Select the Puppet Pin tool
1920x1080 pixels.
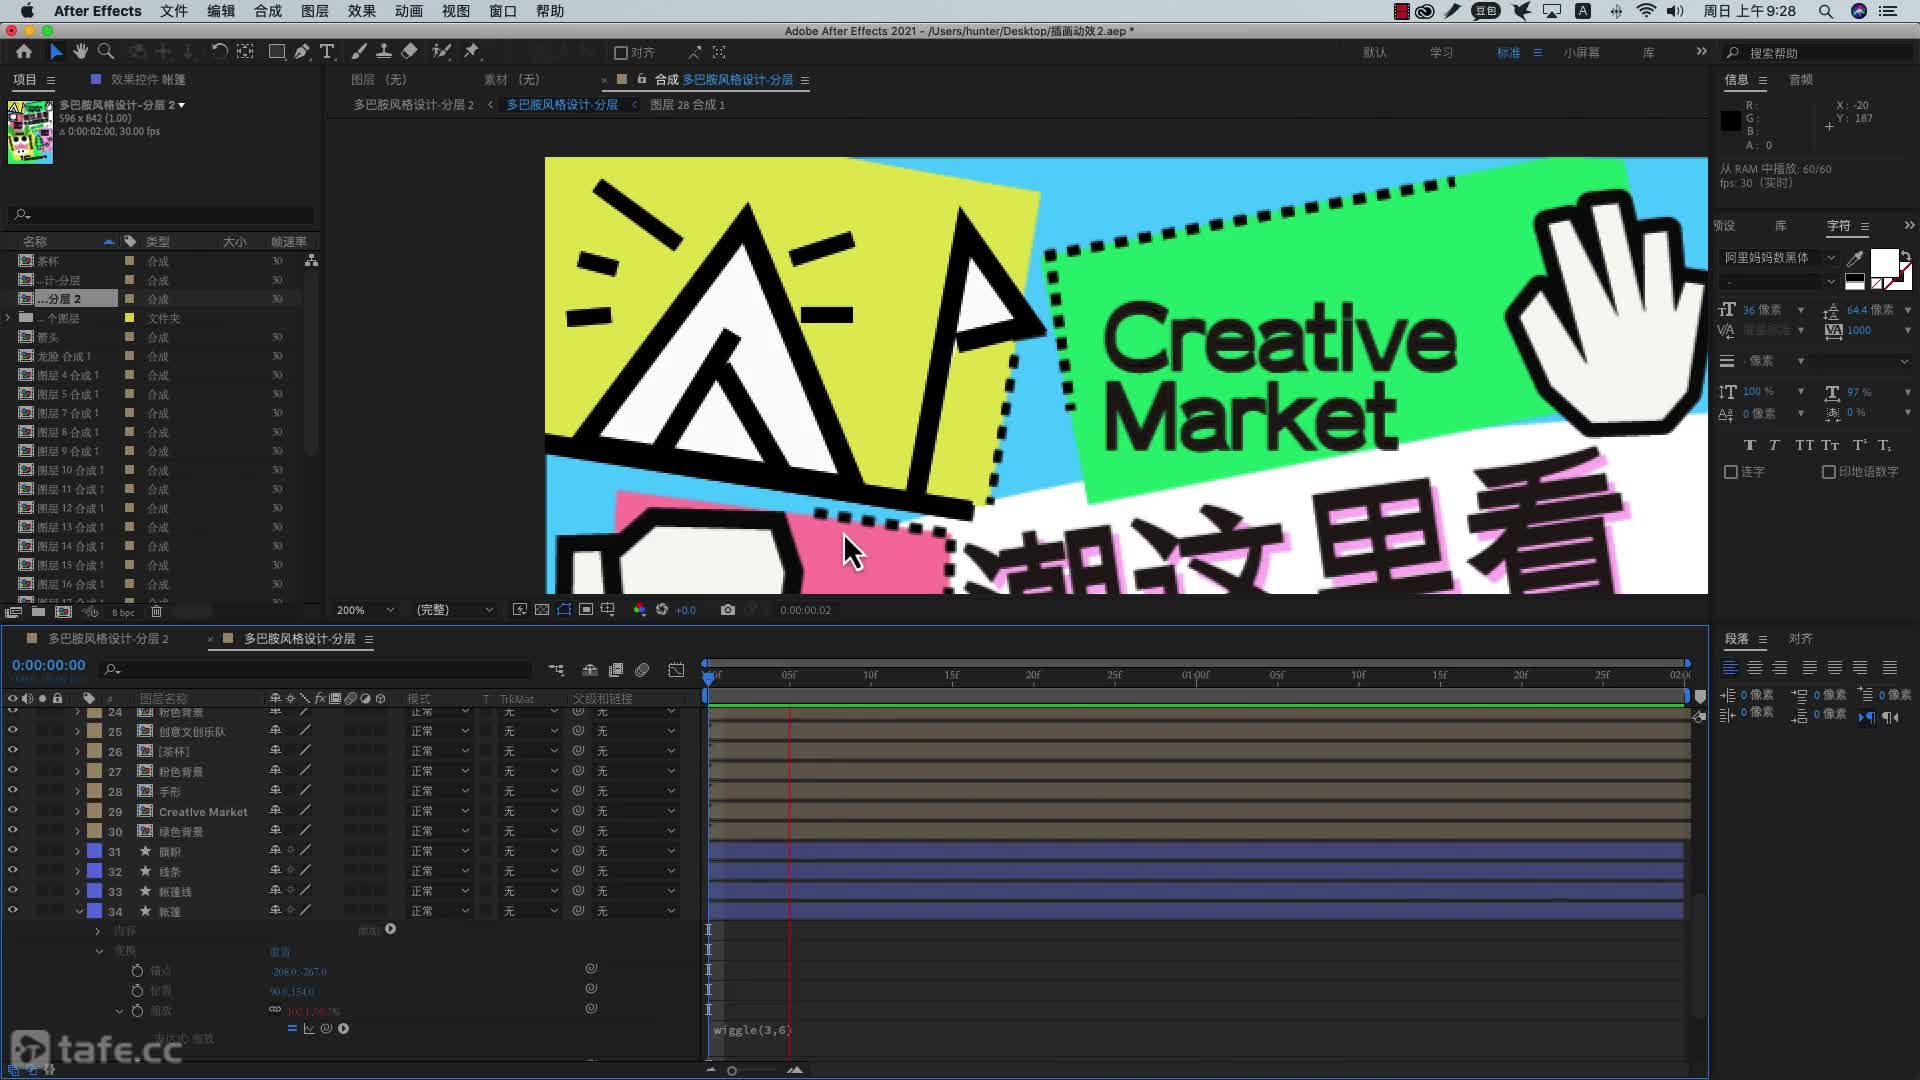tap(472, 52)
